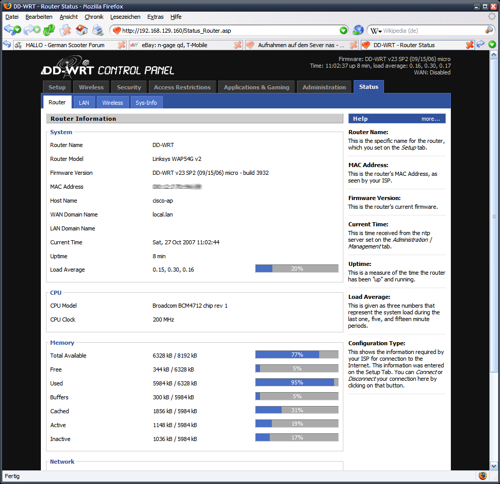Click the globe icon beside the address bar

pos(358,30)
